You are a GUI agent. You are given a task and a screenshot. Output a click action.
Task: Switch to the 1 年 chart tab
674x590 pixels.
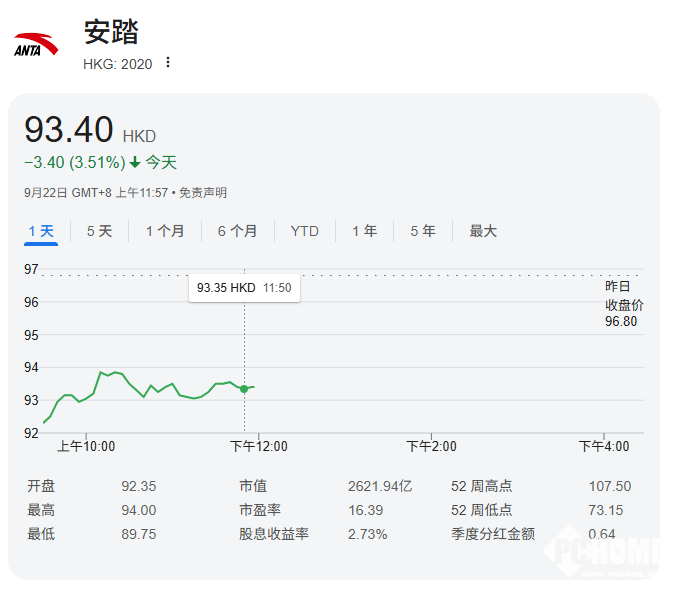pyautogui.click(x=364, y=231)
